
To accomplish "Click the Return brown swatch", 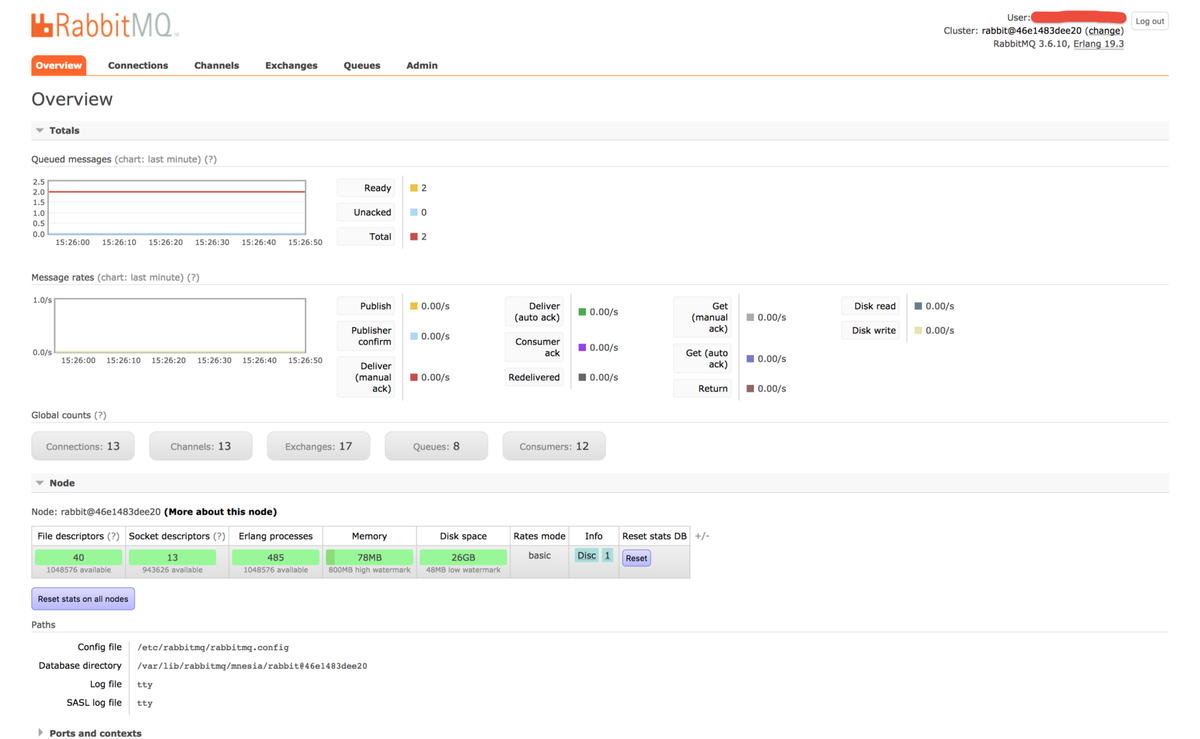I will [x=750, y=388].
